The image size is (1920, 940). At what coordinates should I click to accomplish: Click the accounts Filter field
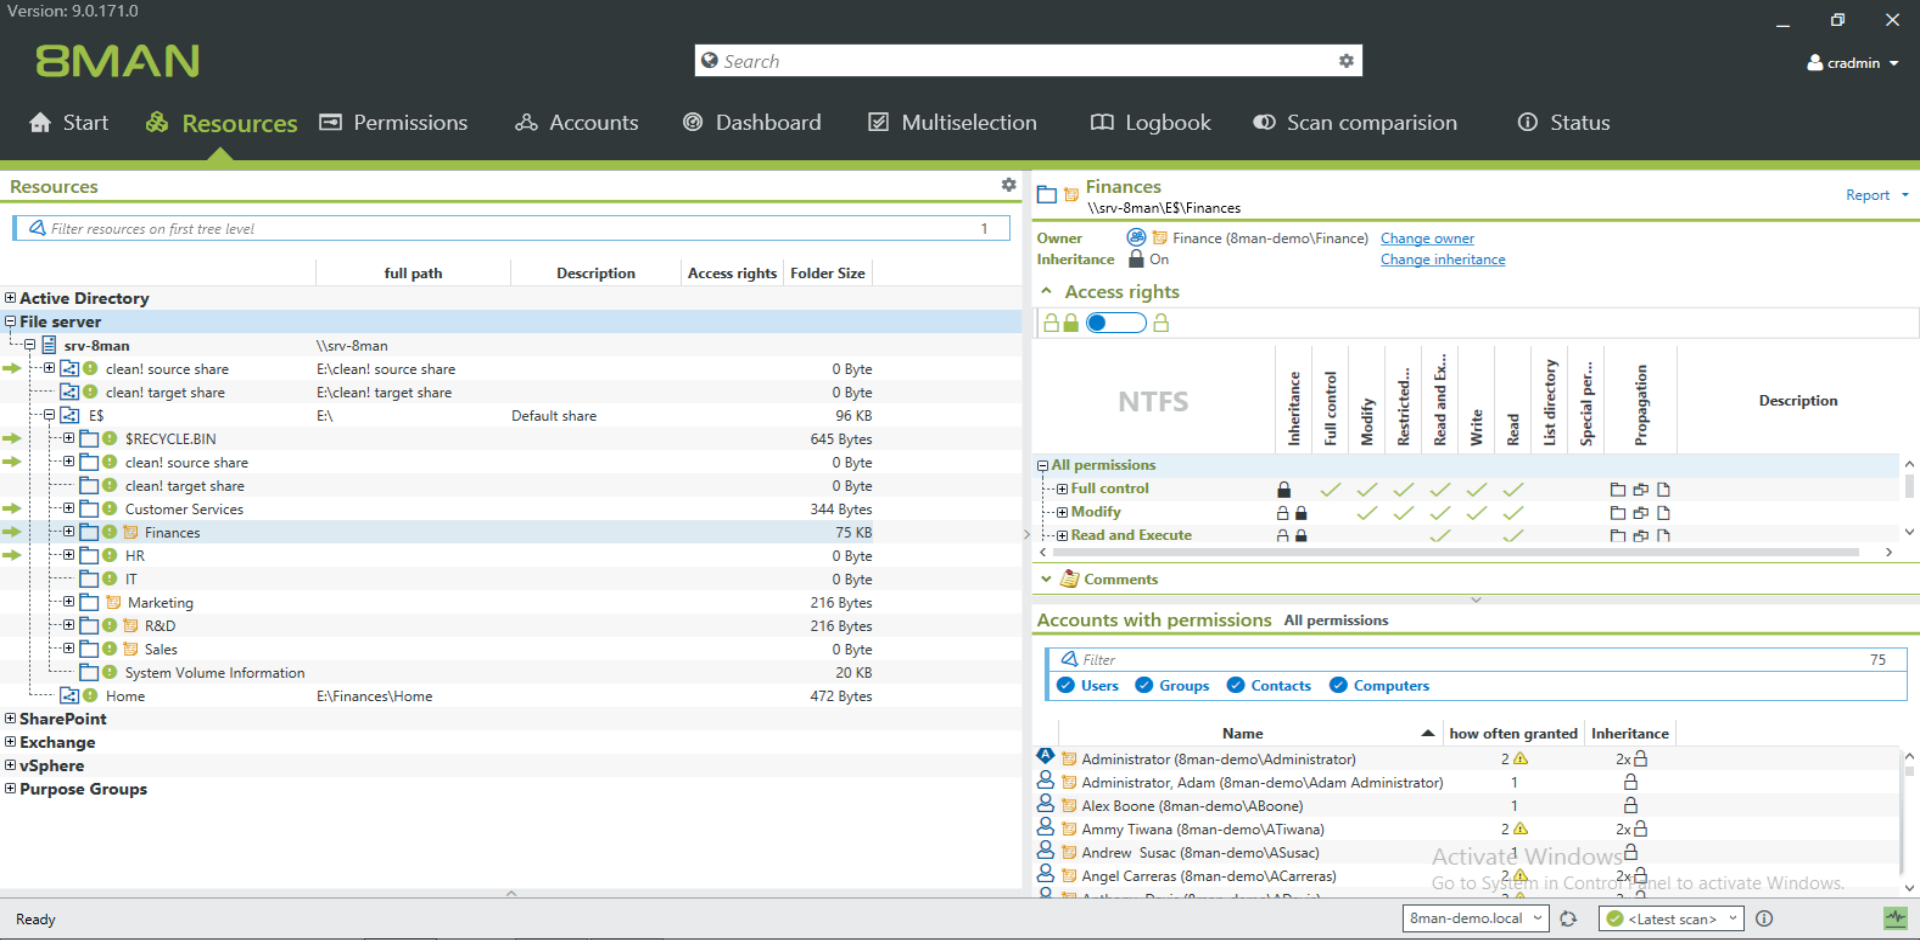click(1476, 659)
